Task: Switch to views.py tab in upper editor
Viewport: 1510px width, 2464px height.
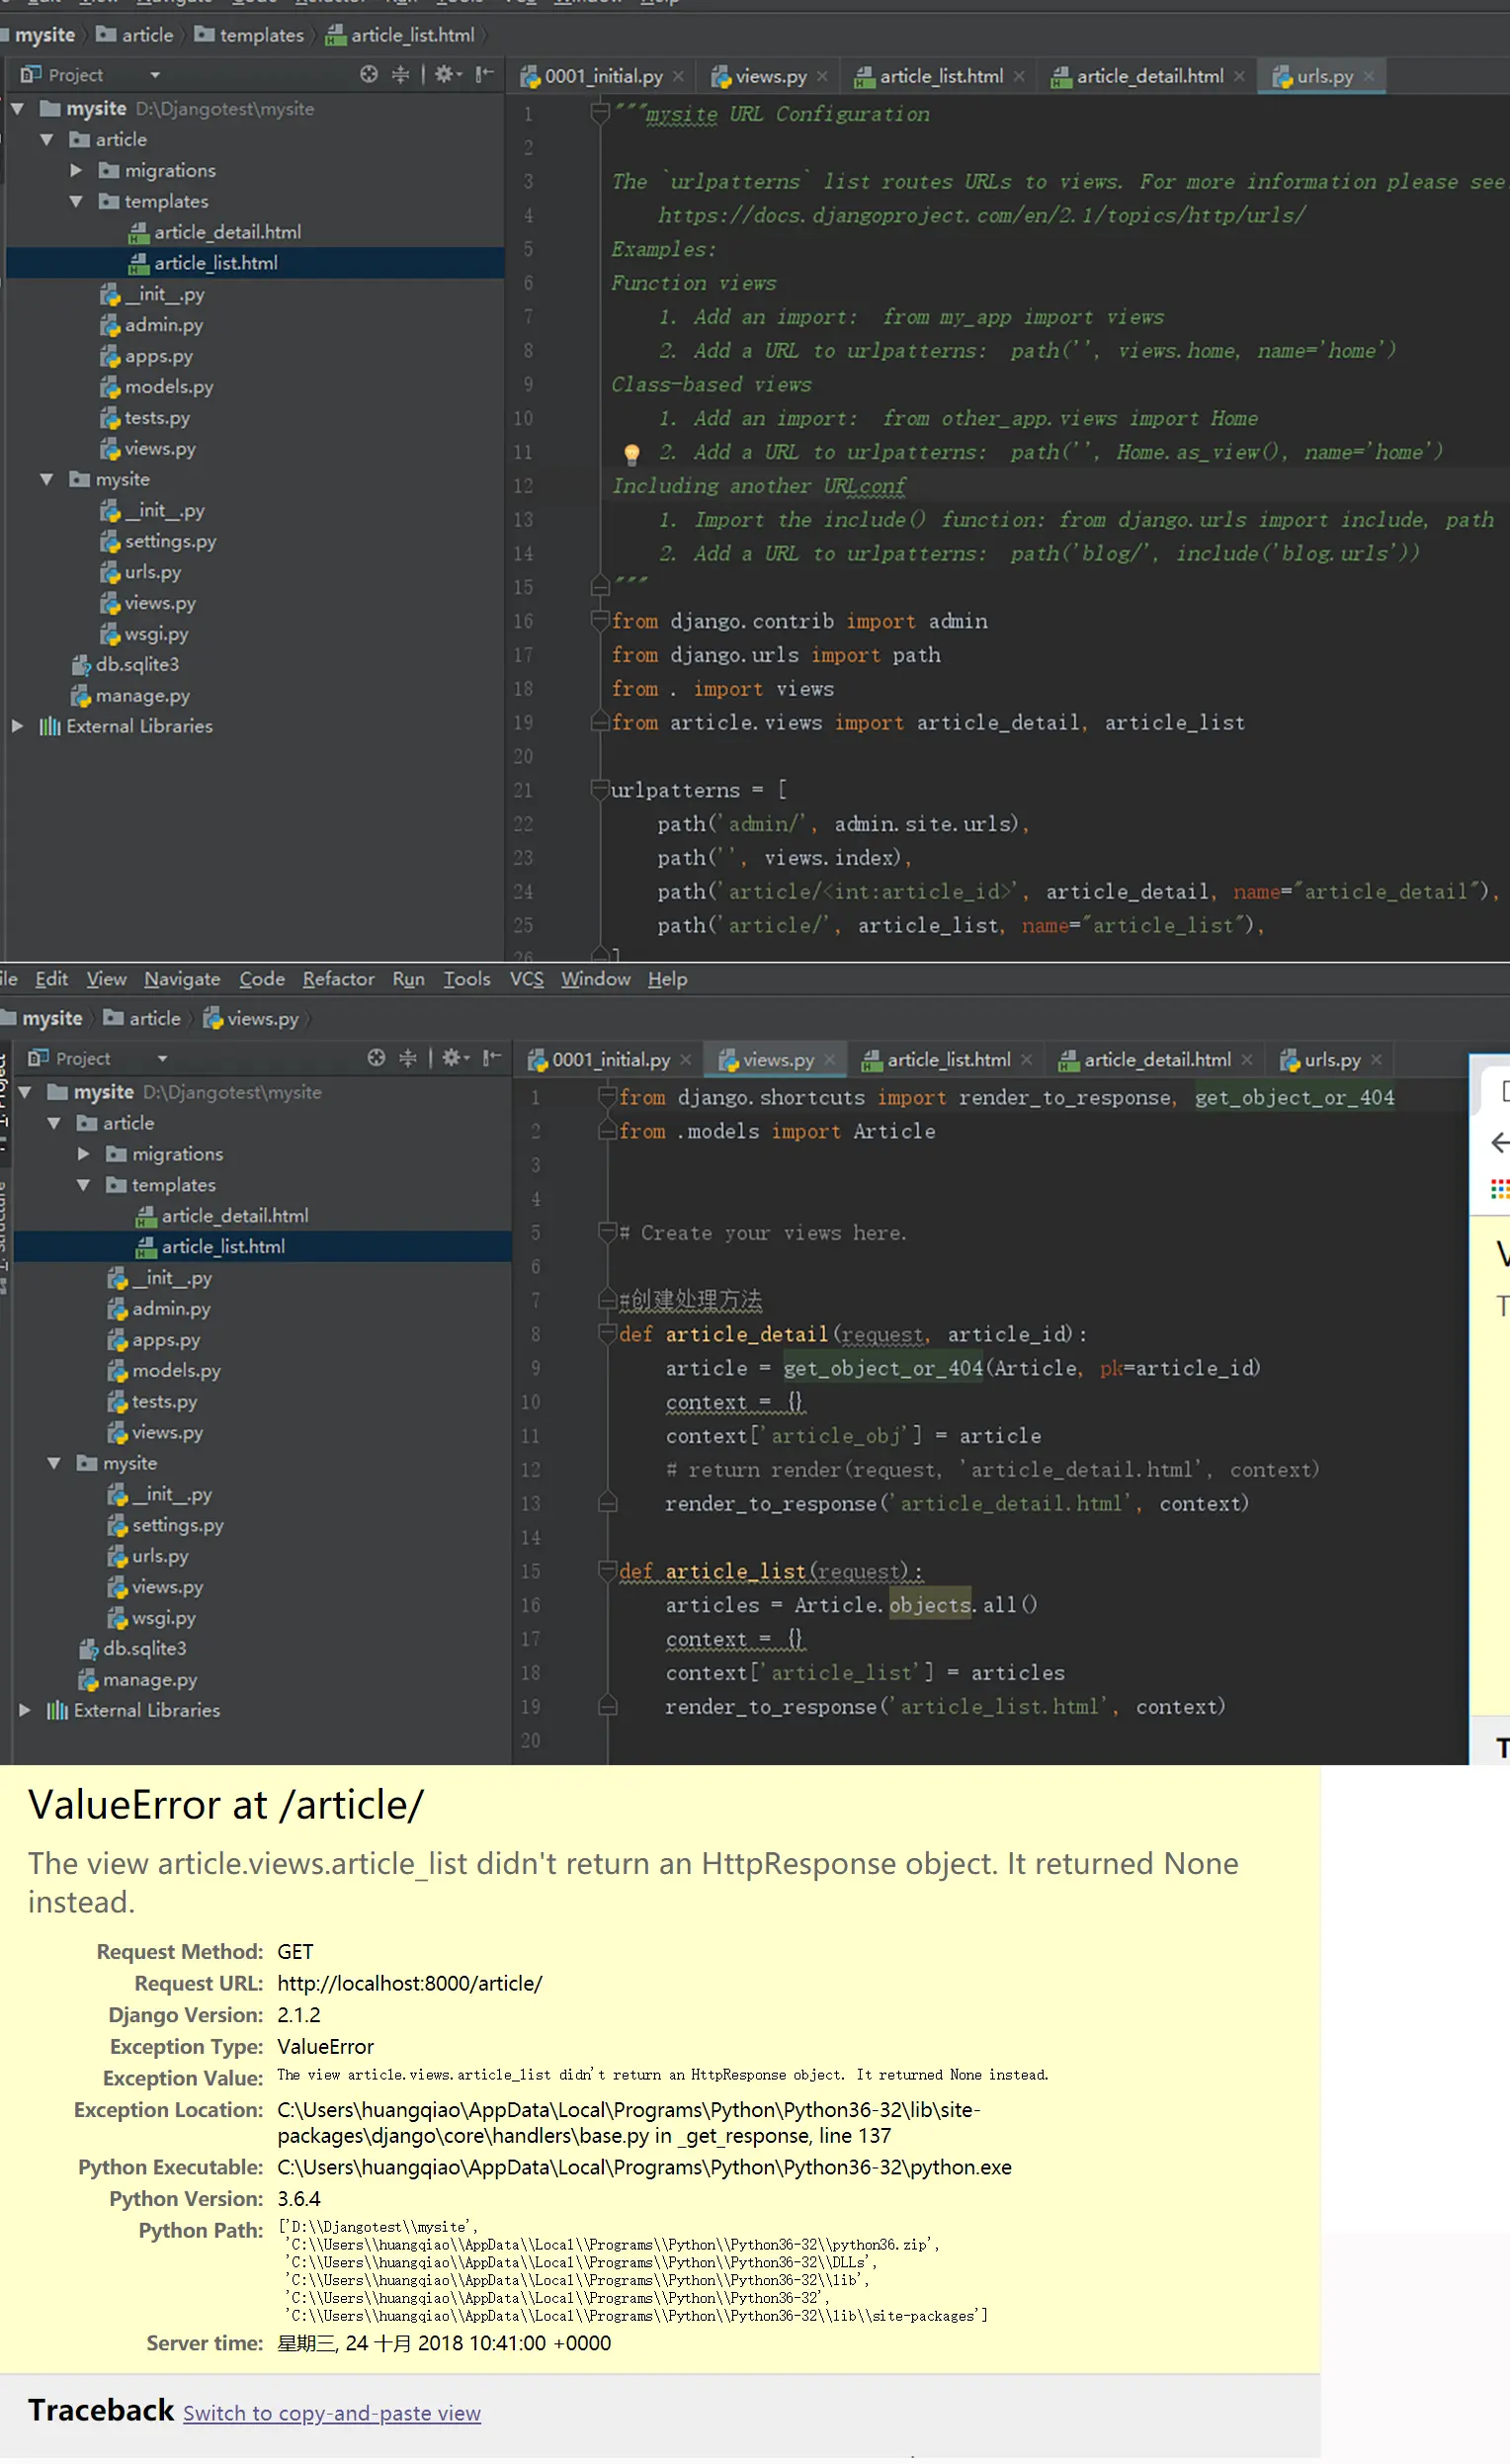Action: pyautogui.click(x=771, y=76)
